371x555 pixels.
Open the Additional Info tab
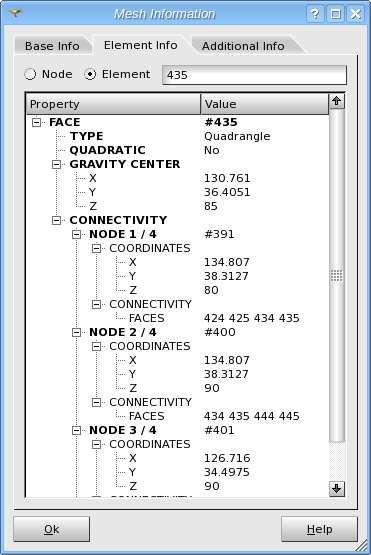click(243, 46)
